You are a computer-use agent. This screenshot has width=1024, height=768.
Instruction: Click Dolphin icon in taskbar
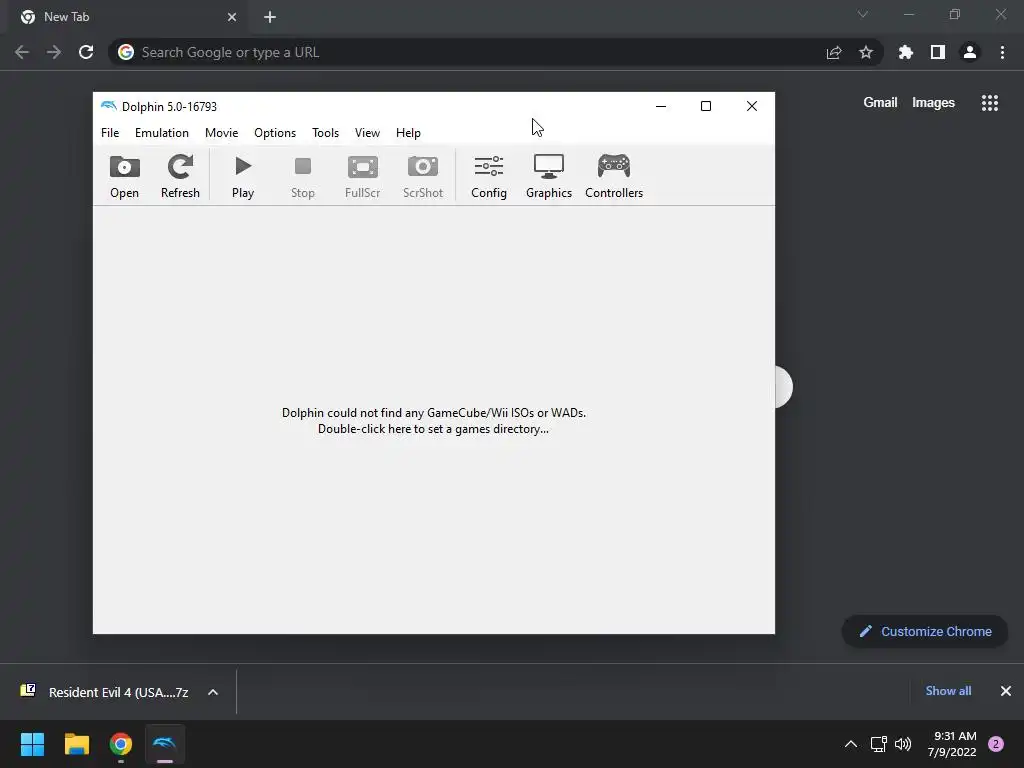pyautogui.click(x=165, y=744)
